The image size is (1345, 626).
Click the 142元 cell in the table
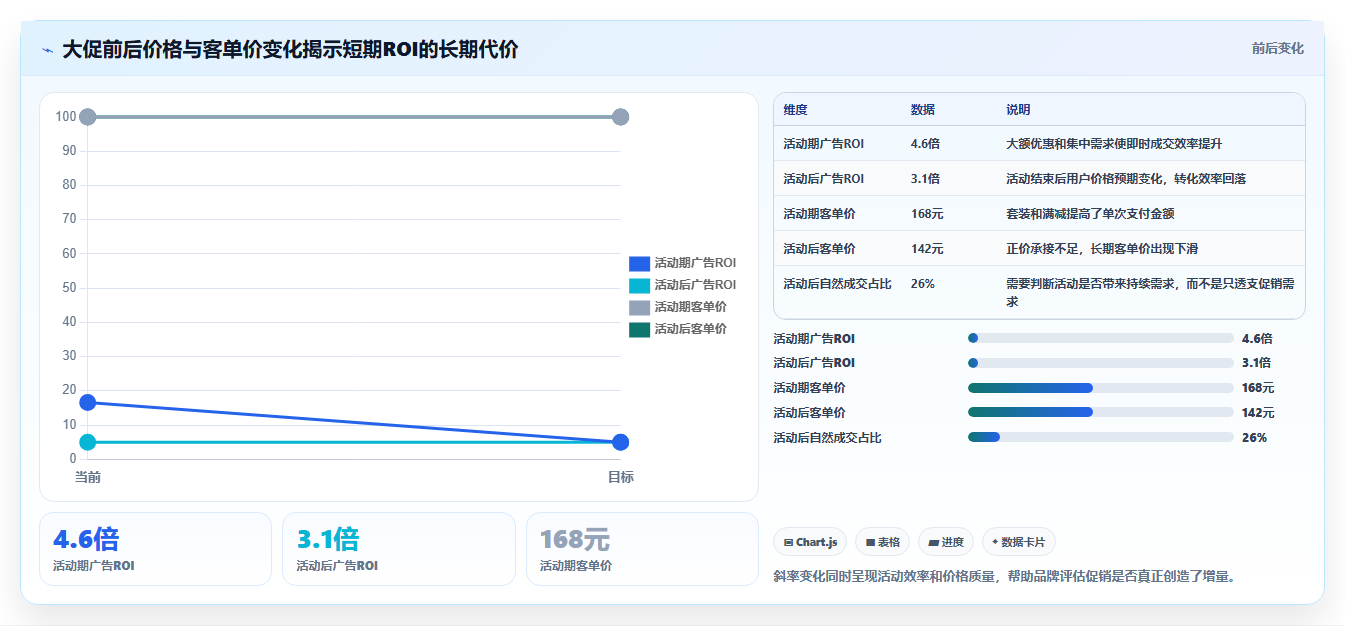(x=927, y=249)
